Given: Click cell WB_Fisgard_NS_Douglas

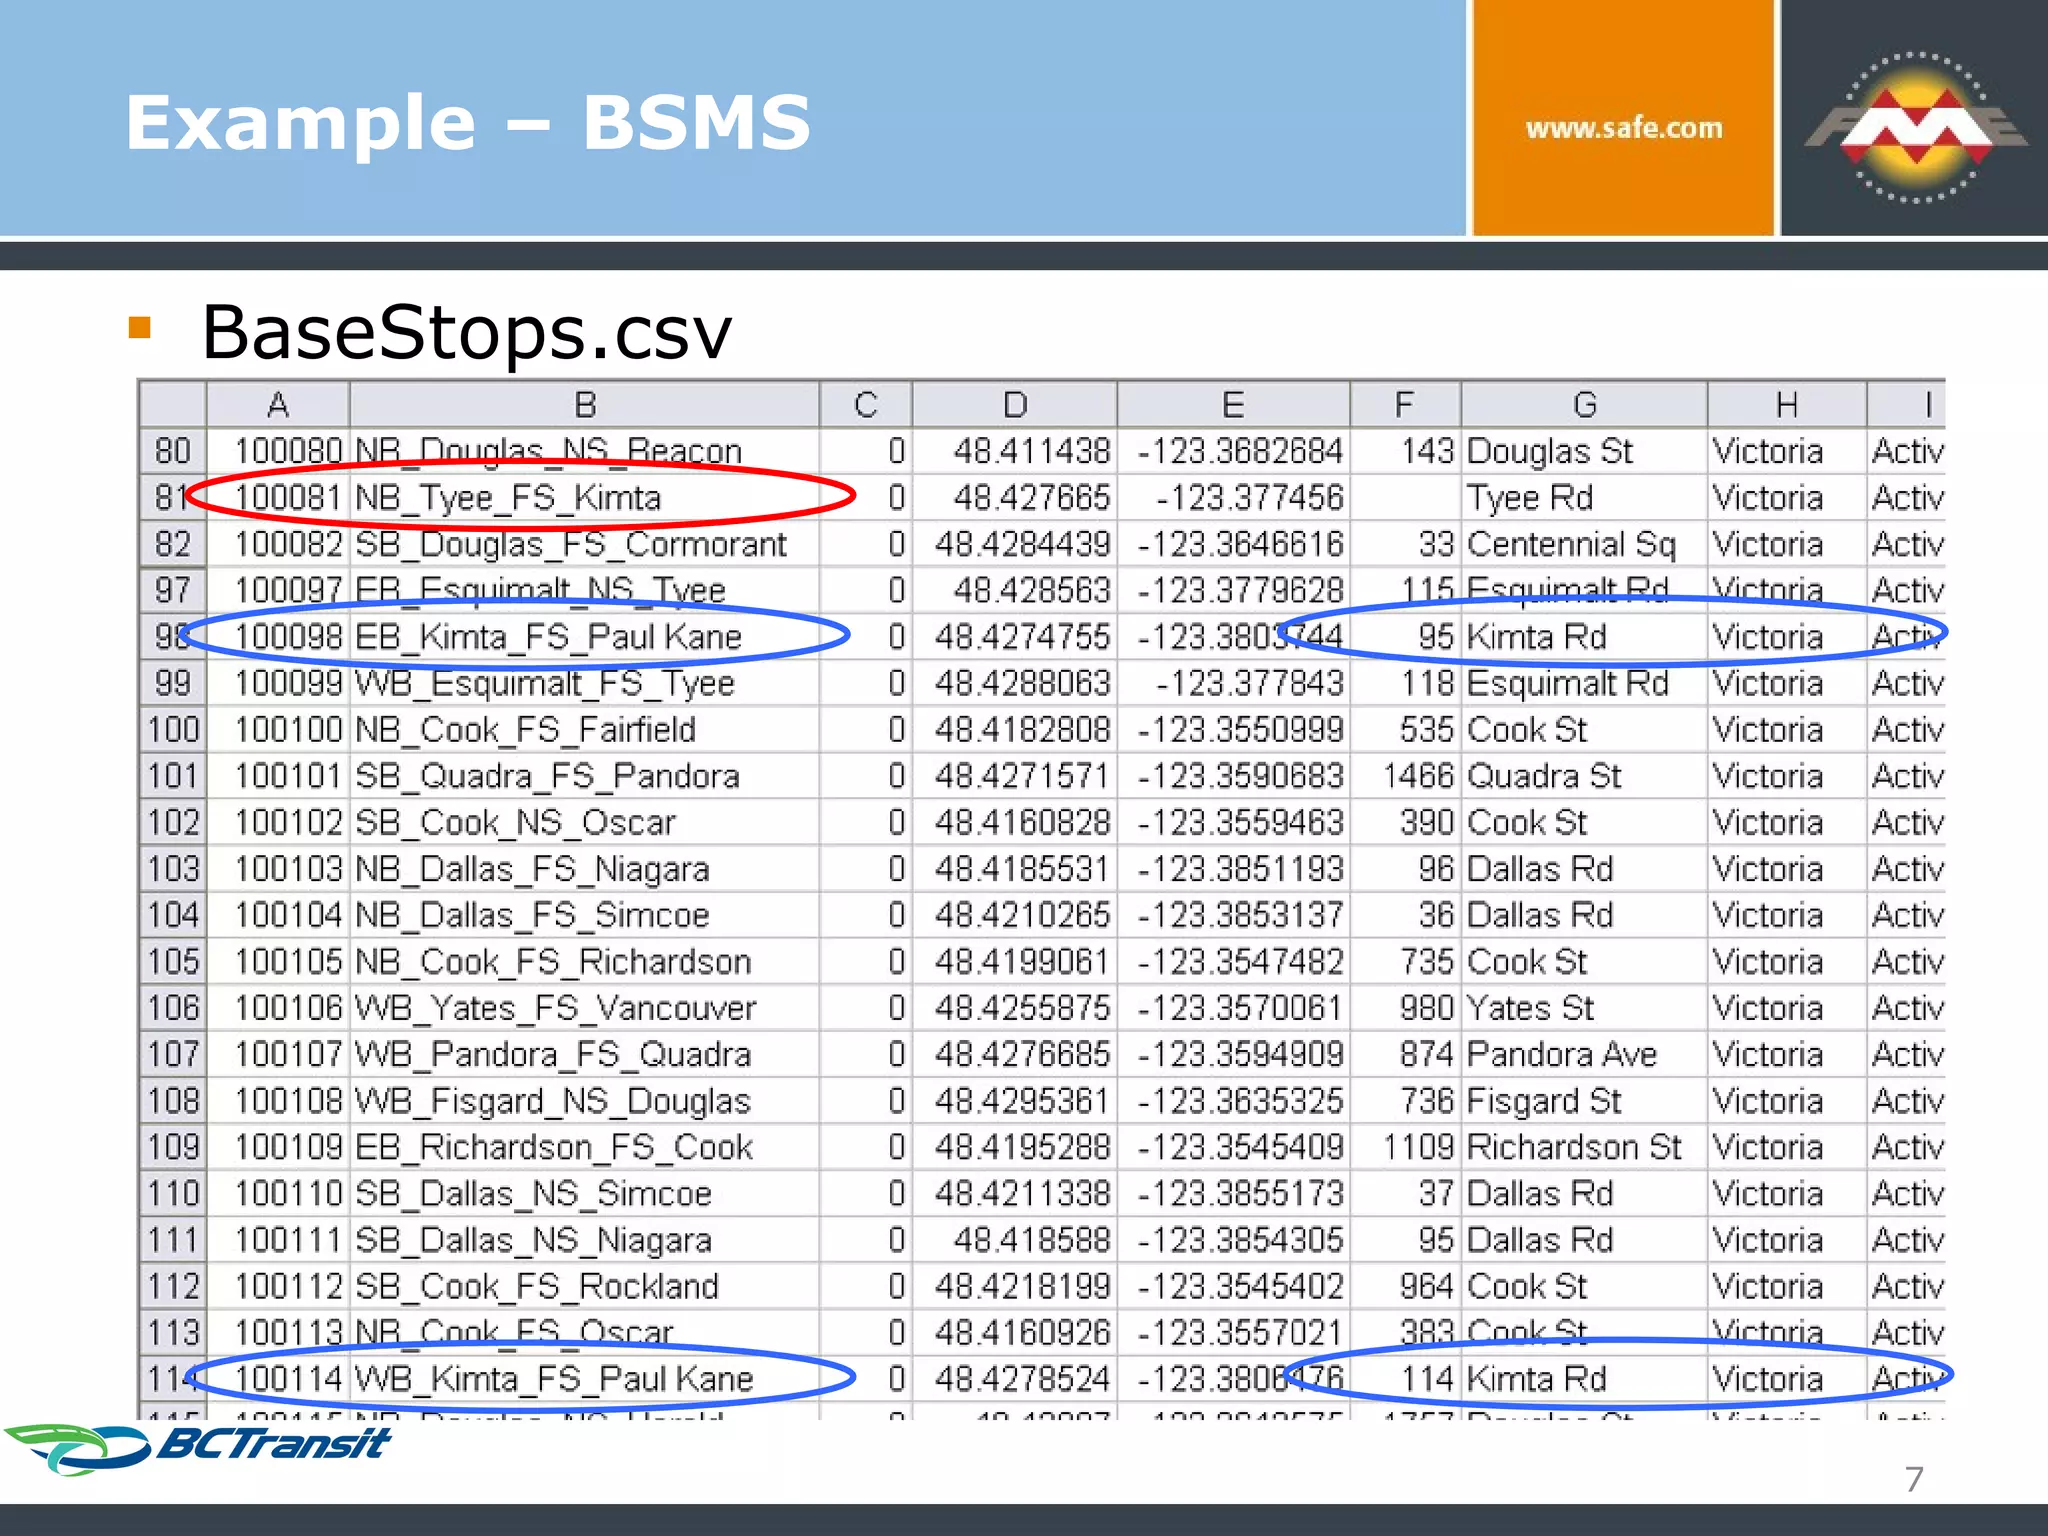Looking at the screenshot, I should pos(585,1101).
